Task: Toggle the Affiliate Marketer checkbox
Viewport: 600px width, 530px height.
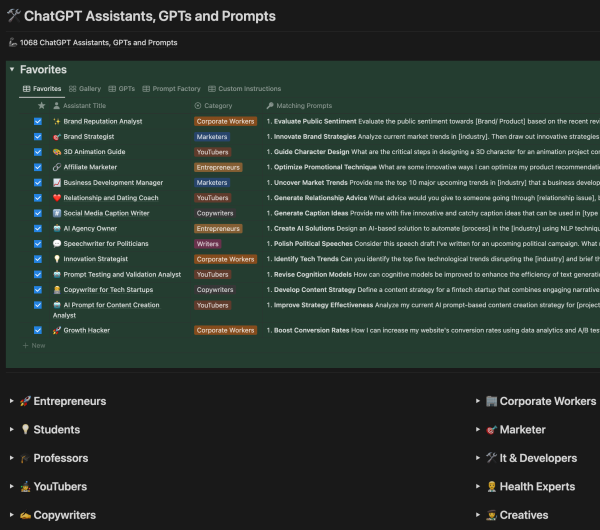Action: click(38, 167)
